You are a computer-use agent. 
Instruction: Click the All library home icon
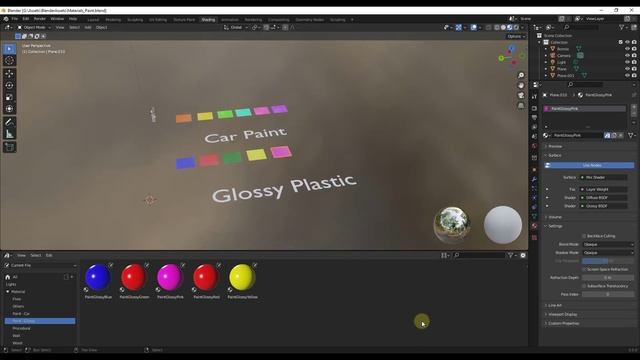pos(7,277)
